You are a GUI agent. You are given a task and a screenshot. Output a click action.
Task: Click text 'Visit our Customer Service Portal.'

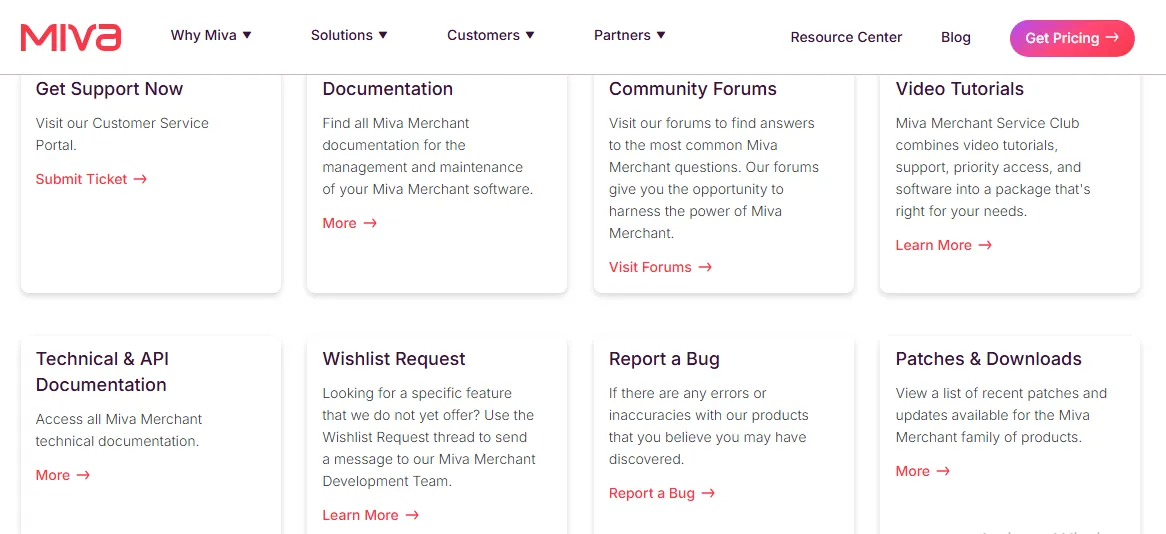click(x=122, y=134)
